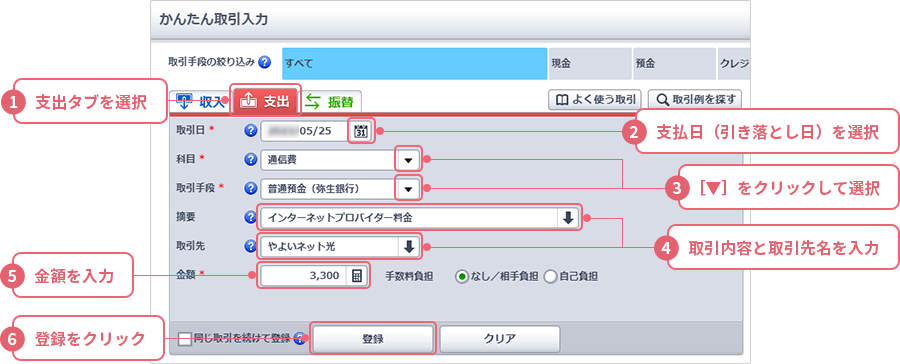900x364 pixels.
Task: Open the calculator icon in 金額 field
Action: 356,276
